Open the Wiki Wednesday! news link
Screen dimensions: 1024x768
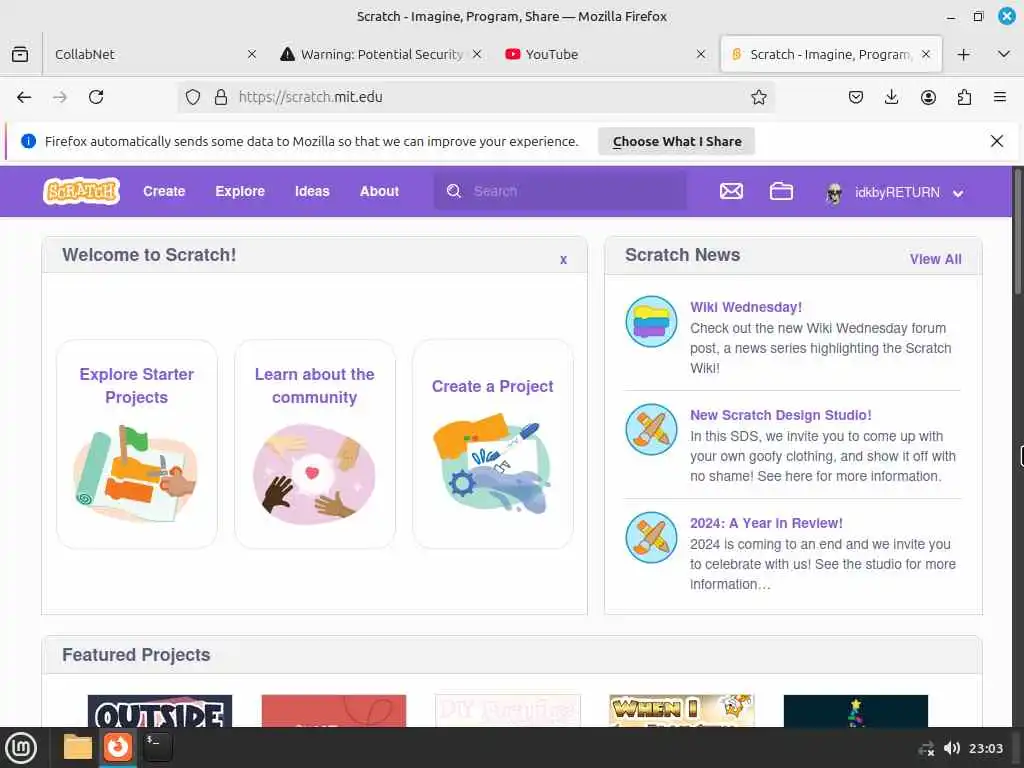point(746,307)
